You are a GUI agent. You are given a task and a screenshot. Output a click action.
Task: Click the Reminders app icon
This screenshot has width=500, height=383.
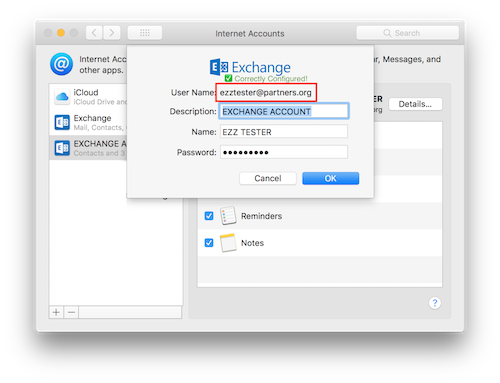tap(228, 216)
